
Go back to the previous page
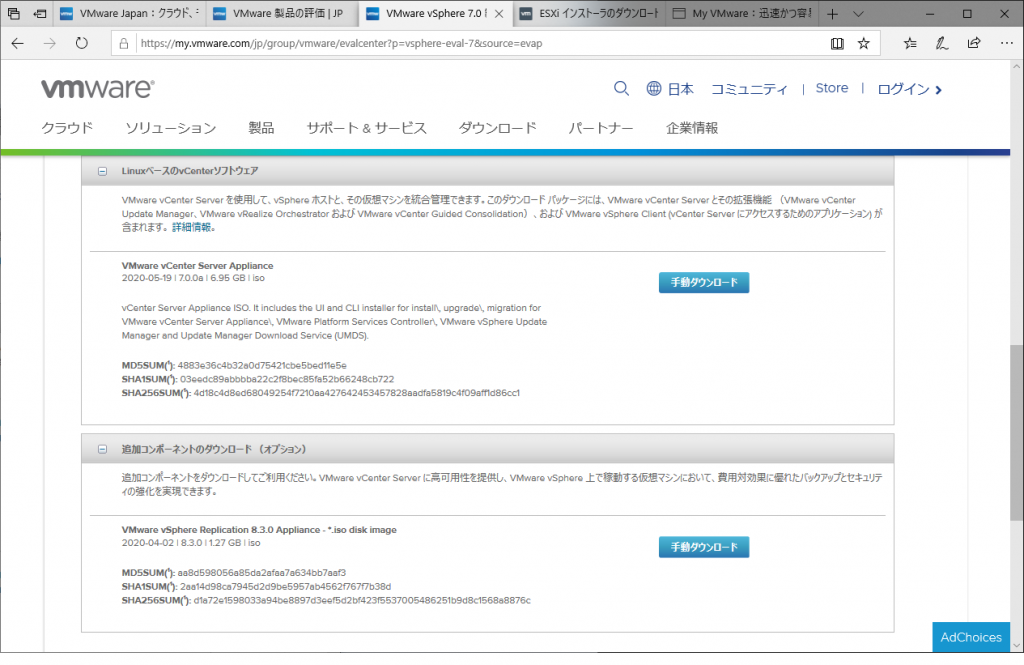[x=18, y=43]
